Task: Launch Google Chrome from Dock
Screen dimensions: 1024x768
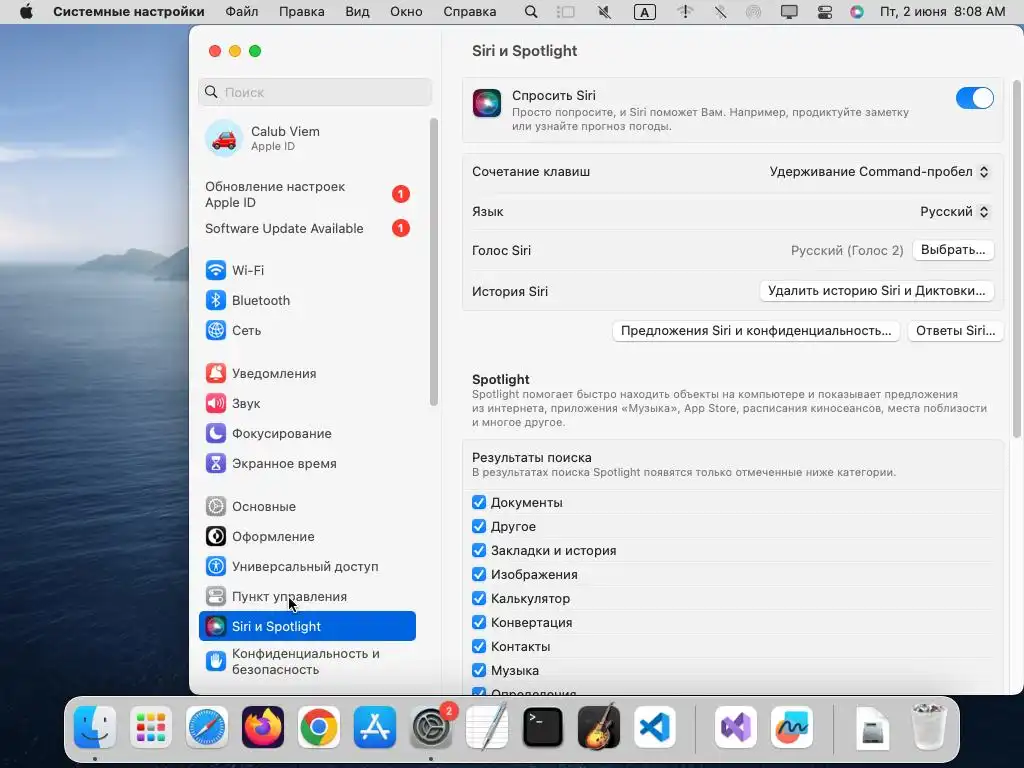Action: pos(319,728)
